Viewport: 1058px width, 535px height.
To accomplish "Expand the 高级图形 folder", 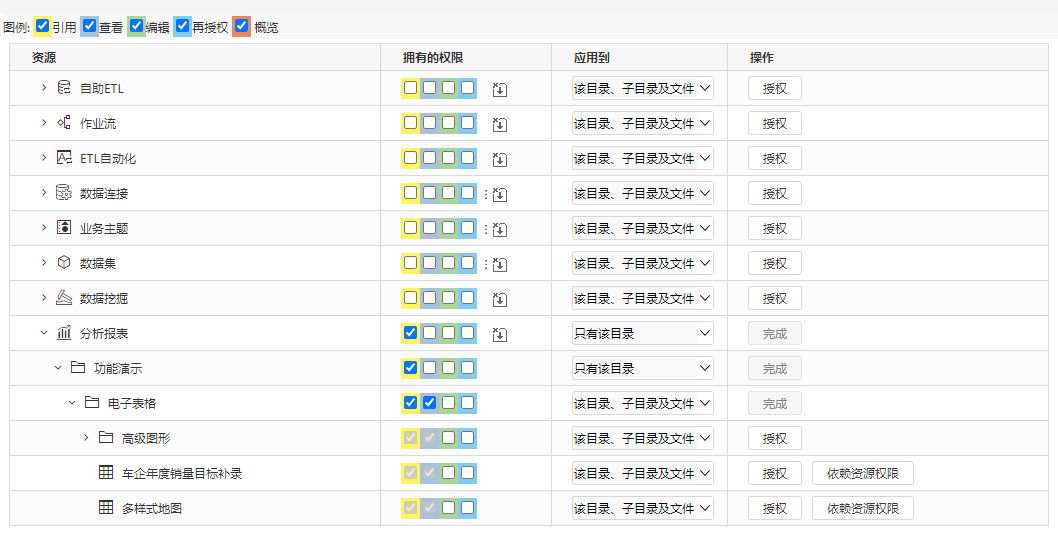I will click(86, 438).
